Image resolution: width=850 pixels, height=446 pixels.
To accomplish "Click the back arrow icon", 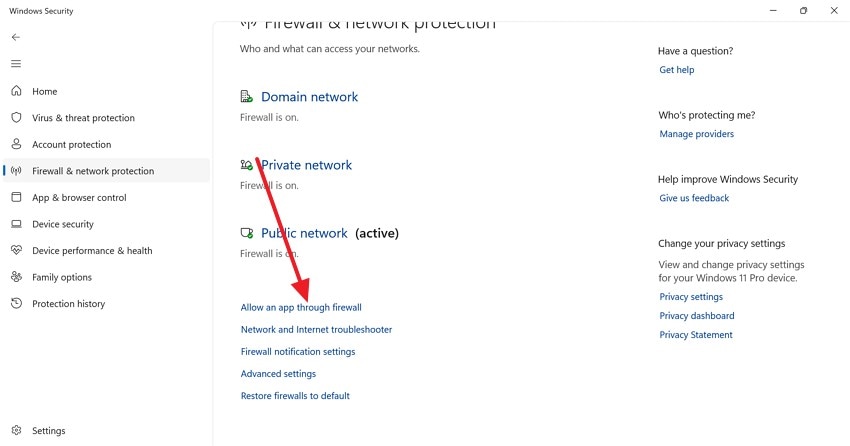I will coord(15,37).
